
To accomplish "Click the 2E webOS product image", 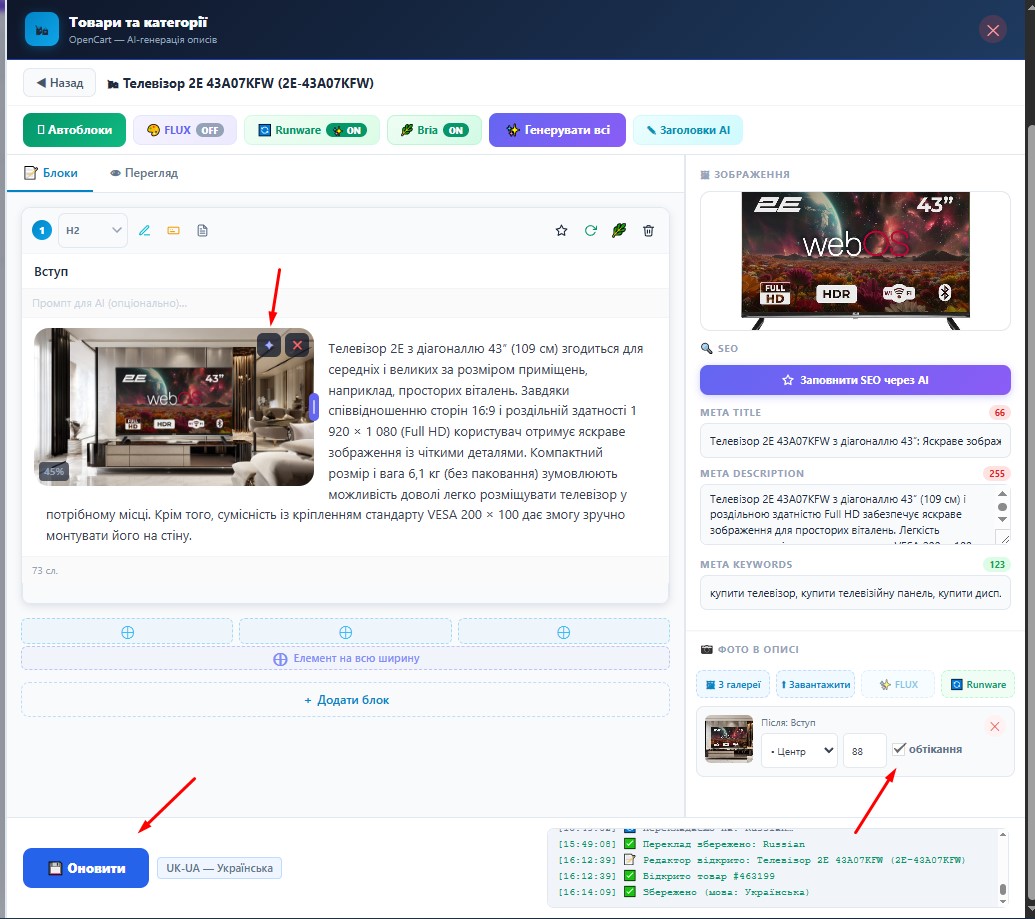I will point(855,260).
